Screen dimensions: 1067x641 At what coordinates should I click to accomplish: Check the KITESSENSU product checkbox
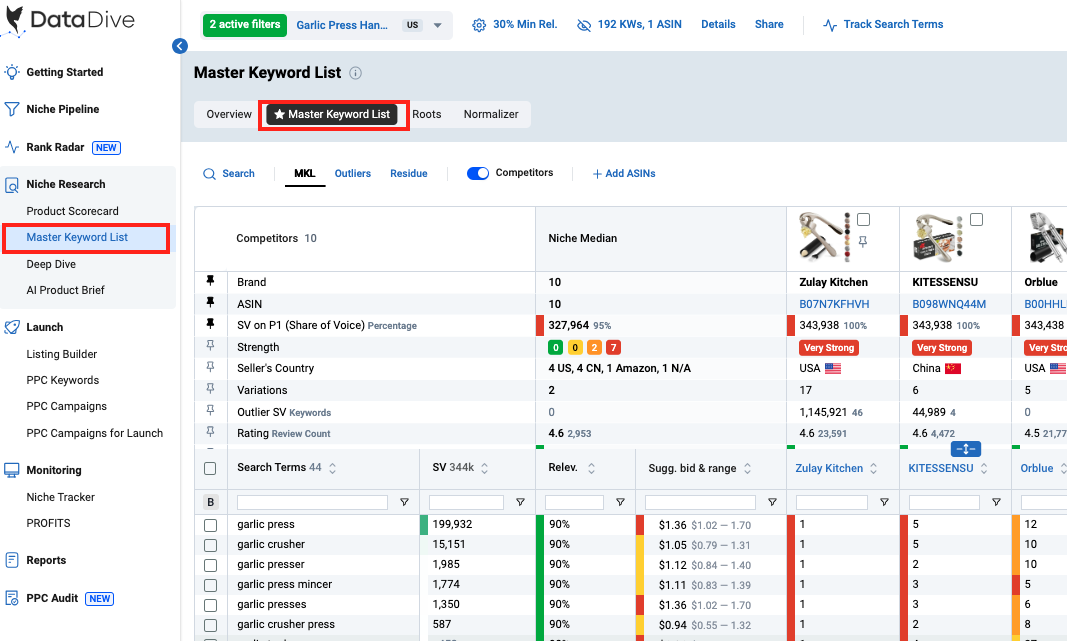click(976, 219)
